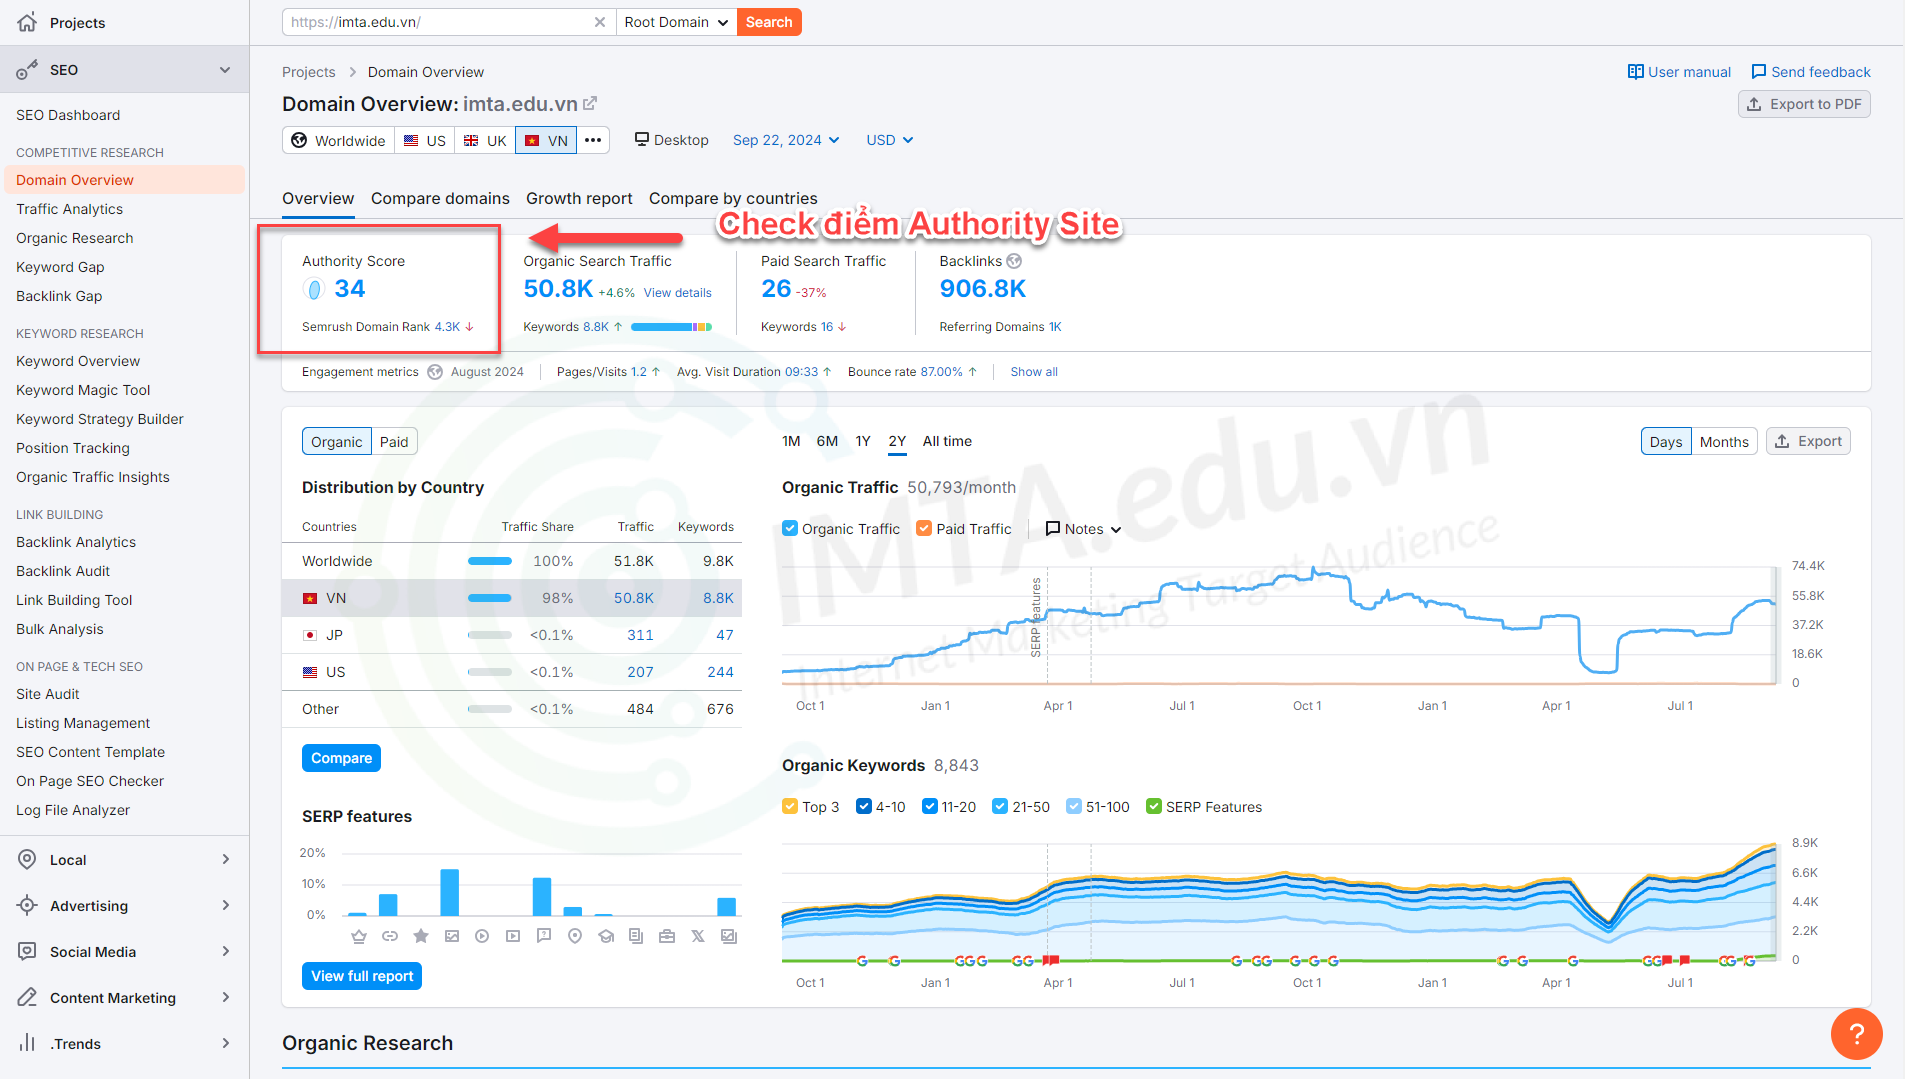Click the star reviews SERP feature icon
This screenshot has height=1079, width=1905.
tap(421, 936)
